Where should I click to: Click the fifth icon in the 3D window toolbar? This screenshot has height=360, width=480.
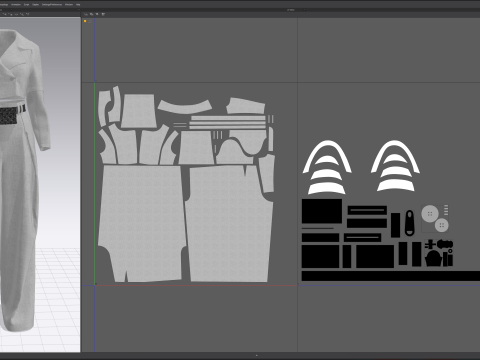[x=27, y=14]
